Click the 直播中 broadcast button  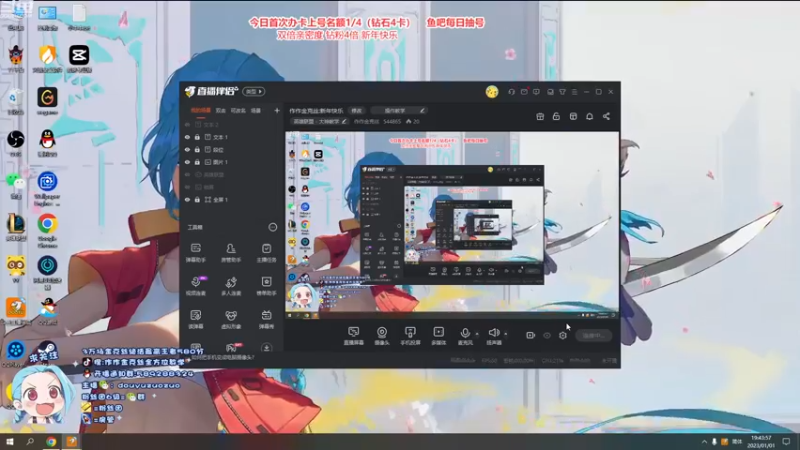(594, 335)
